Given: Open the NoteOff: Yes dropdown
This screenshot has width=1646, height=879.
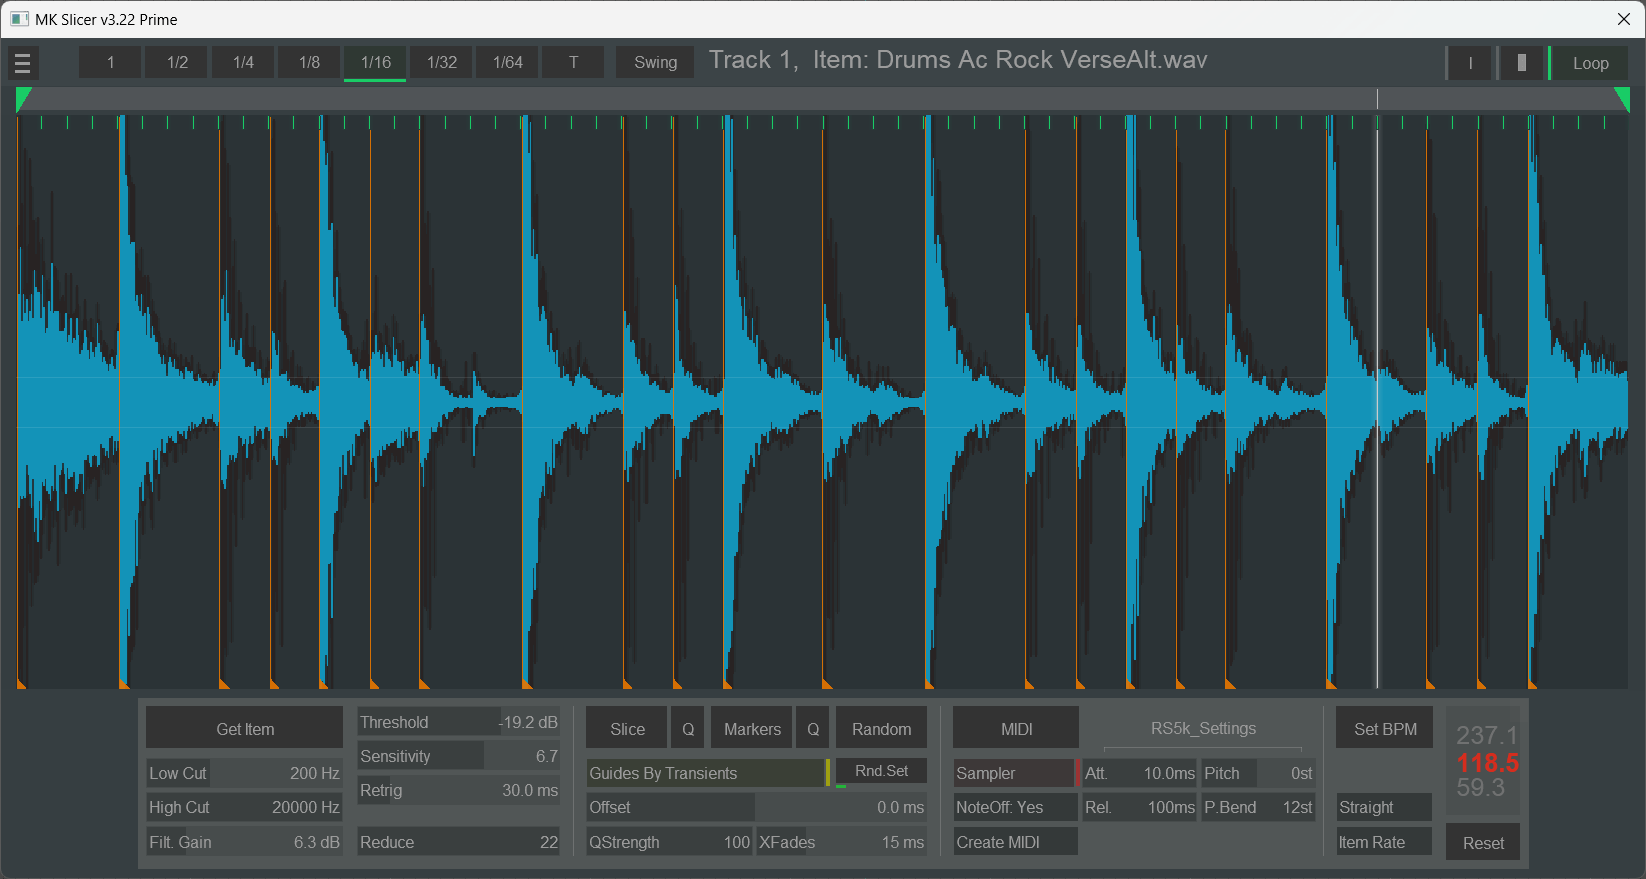Looking at the screenshot, I should pos(1014,807).
